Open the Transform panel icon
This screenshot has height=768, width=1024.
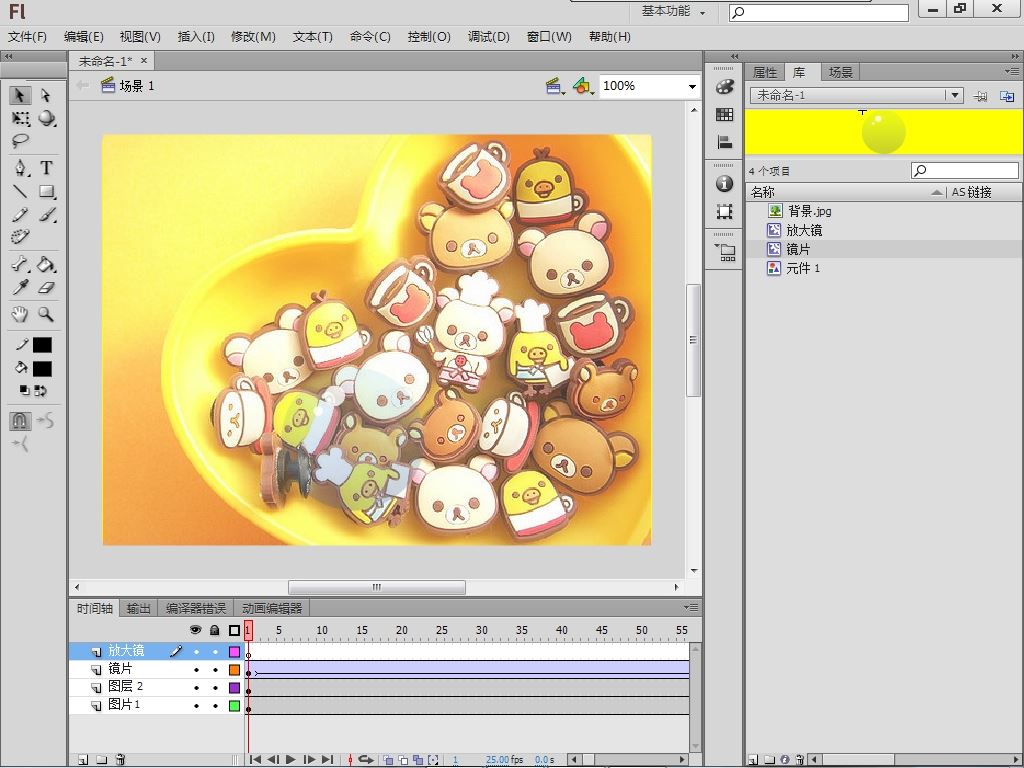[x=724, y=212]
